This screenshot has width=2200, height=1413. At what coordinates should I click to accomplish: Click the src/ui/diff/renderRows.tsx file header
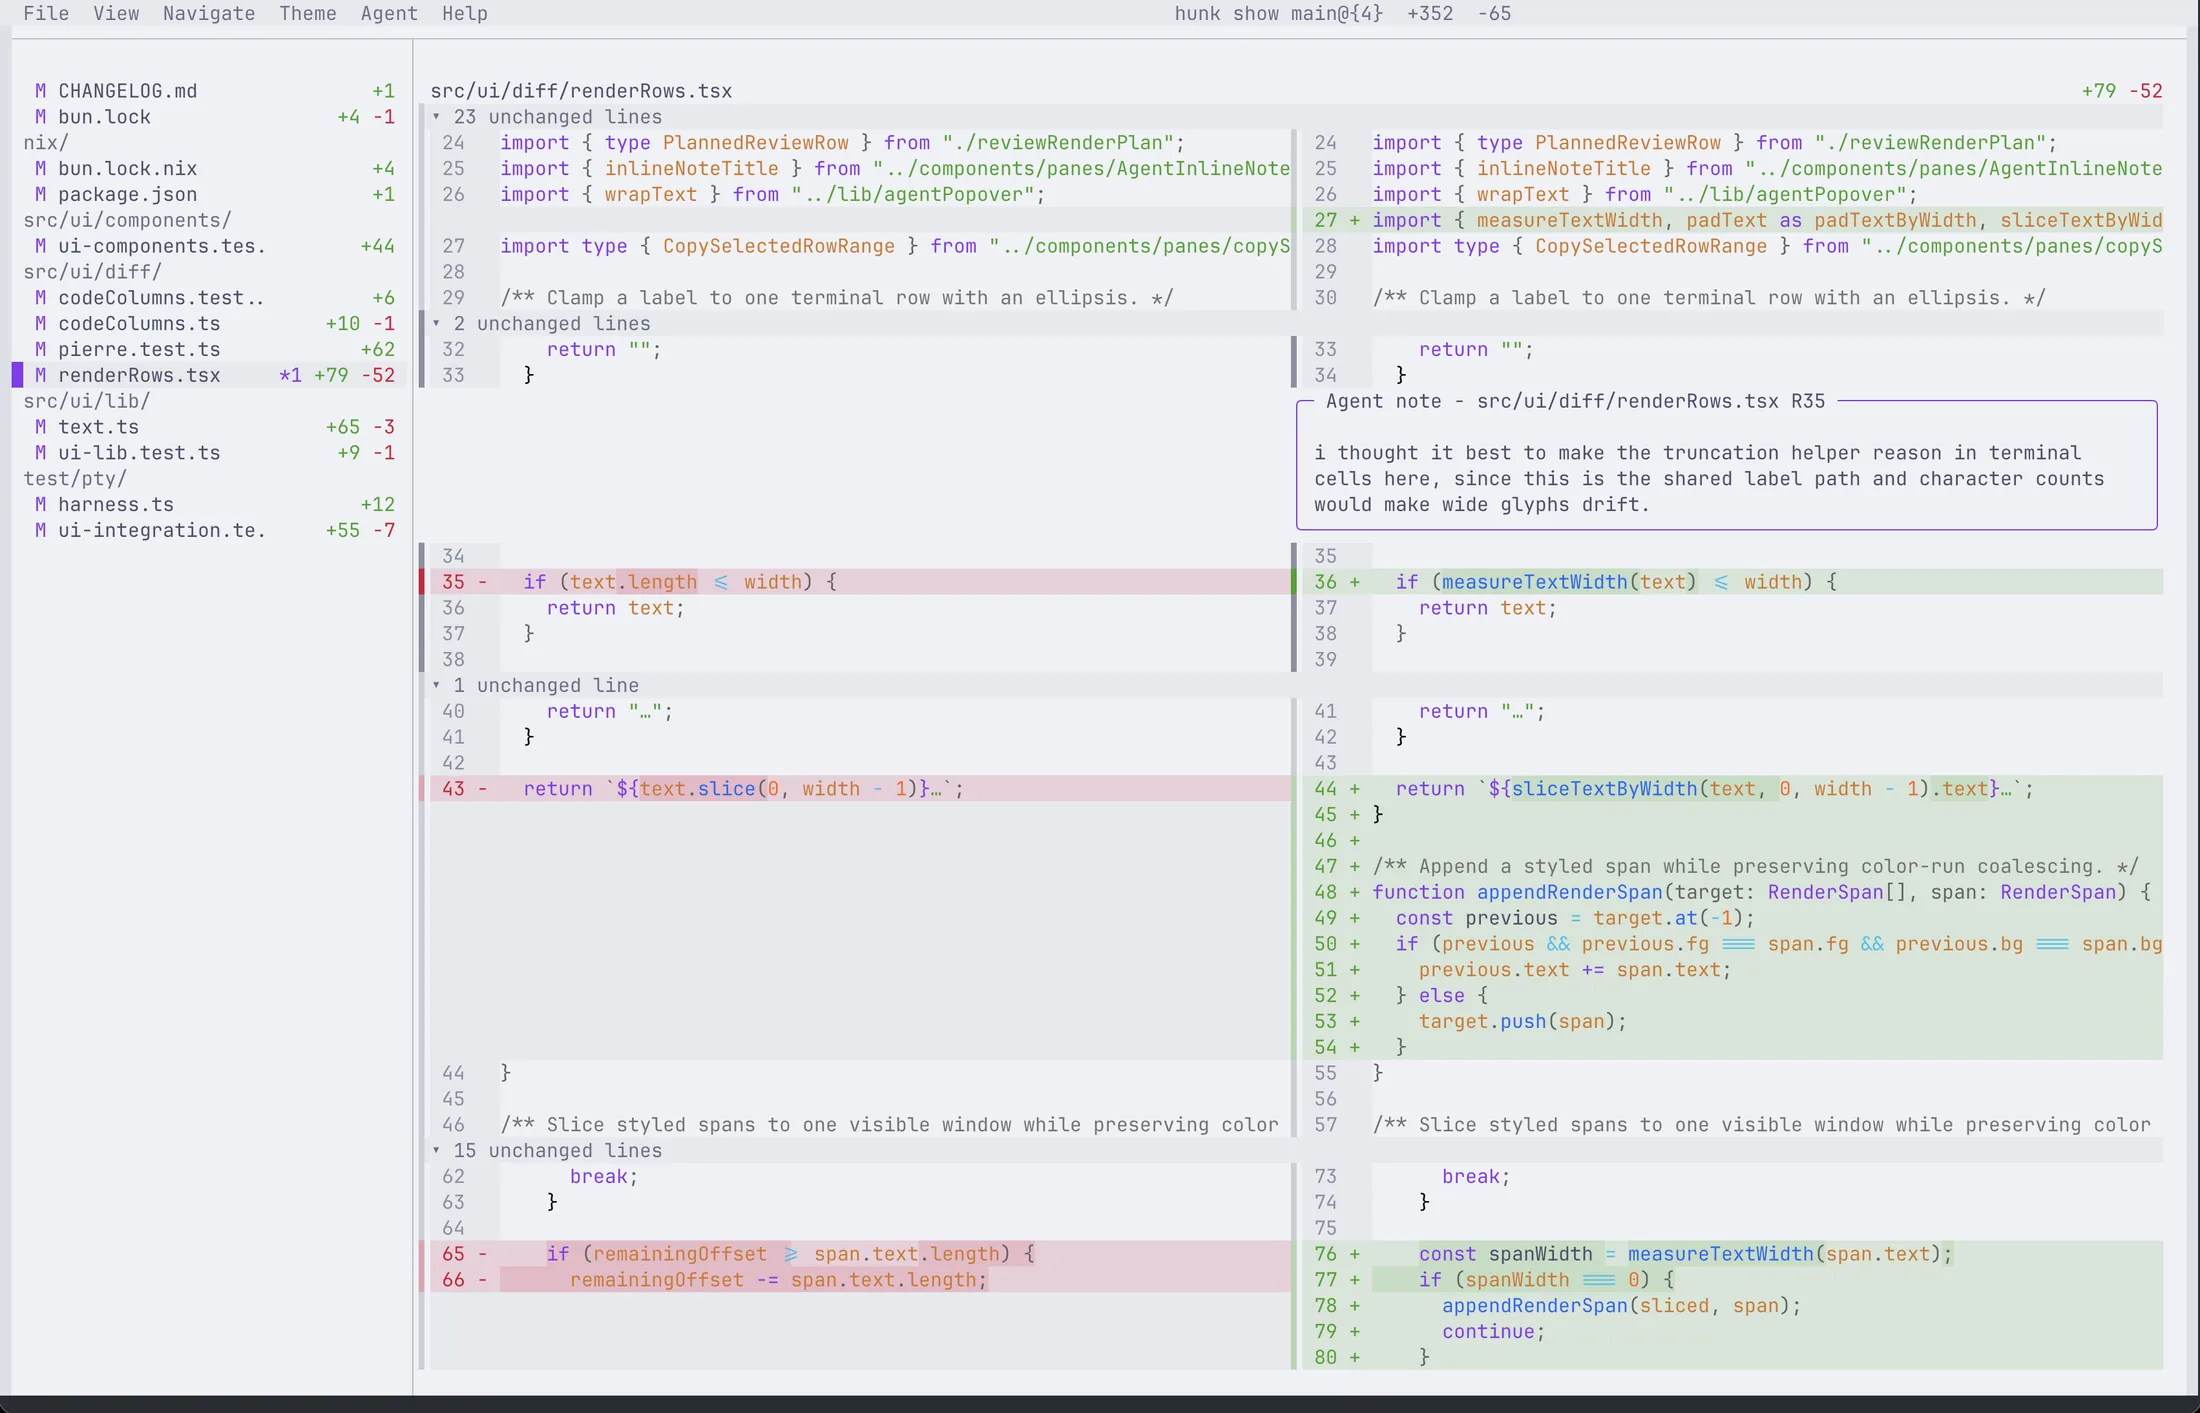click(x=581, y=91)
